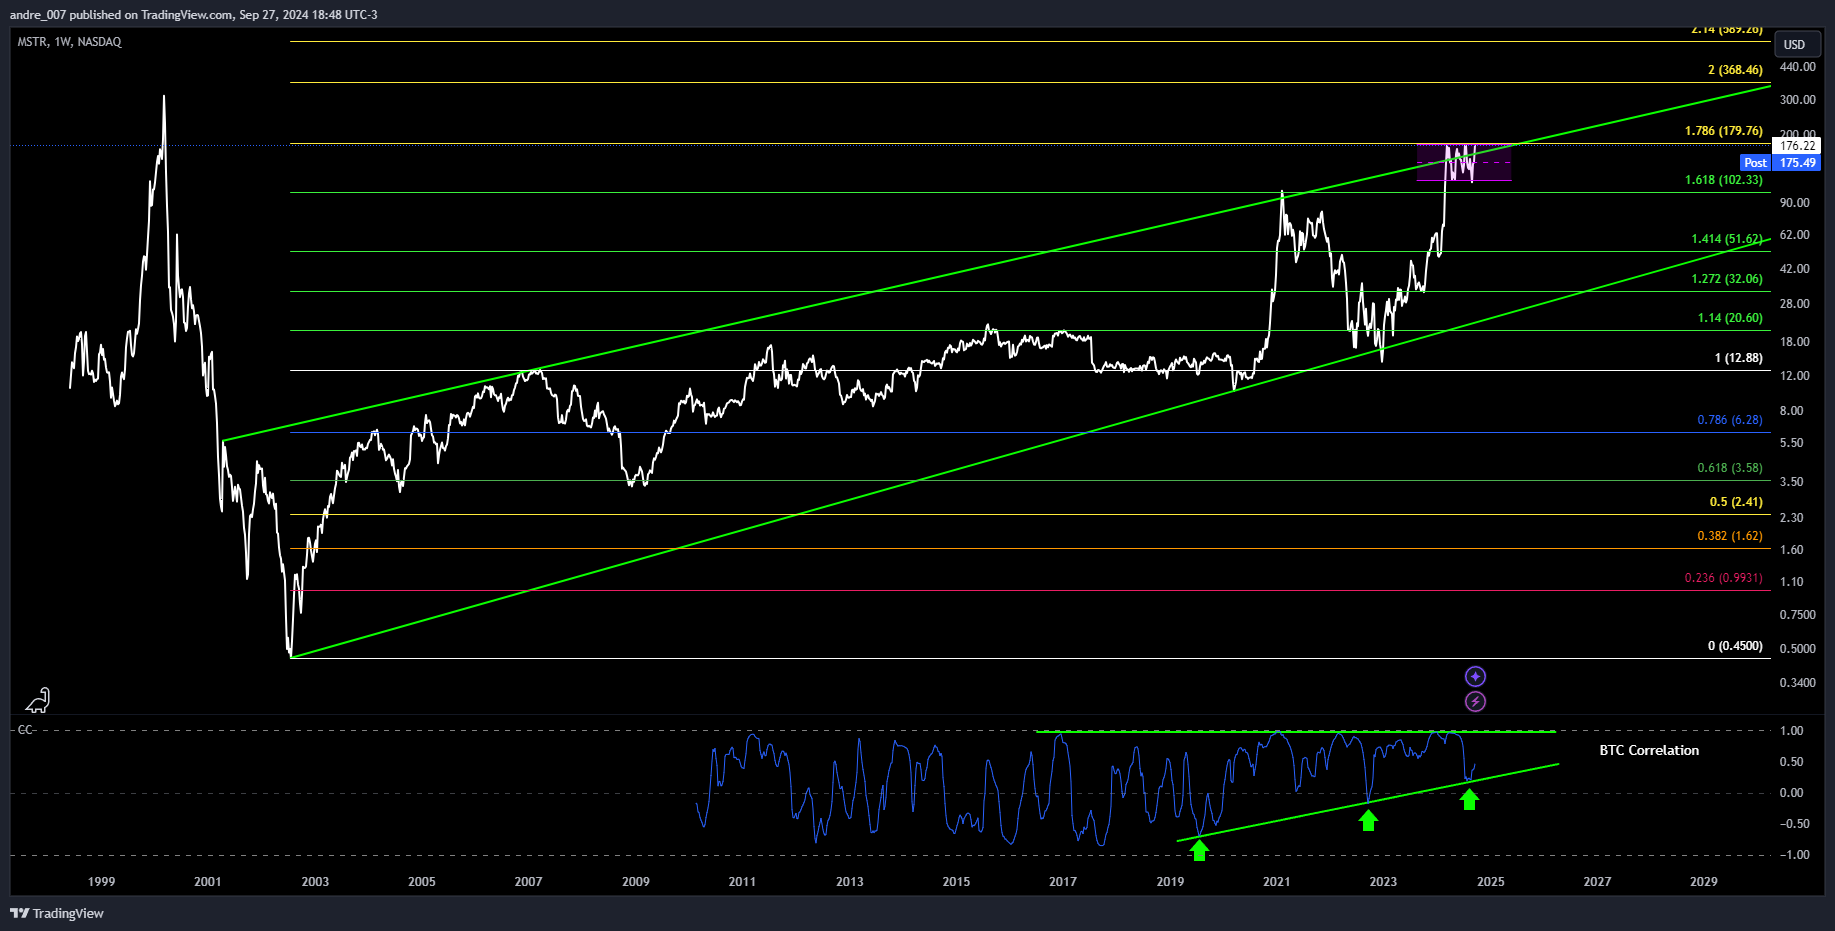Click the 175.49 post-market price tag
Screen dimensions: 1835x931
point(1797,163)
